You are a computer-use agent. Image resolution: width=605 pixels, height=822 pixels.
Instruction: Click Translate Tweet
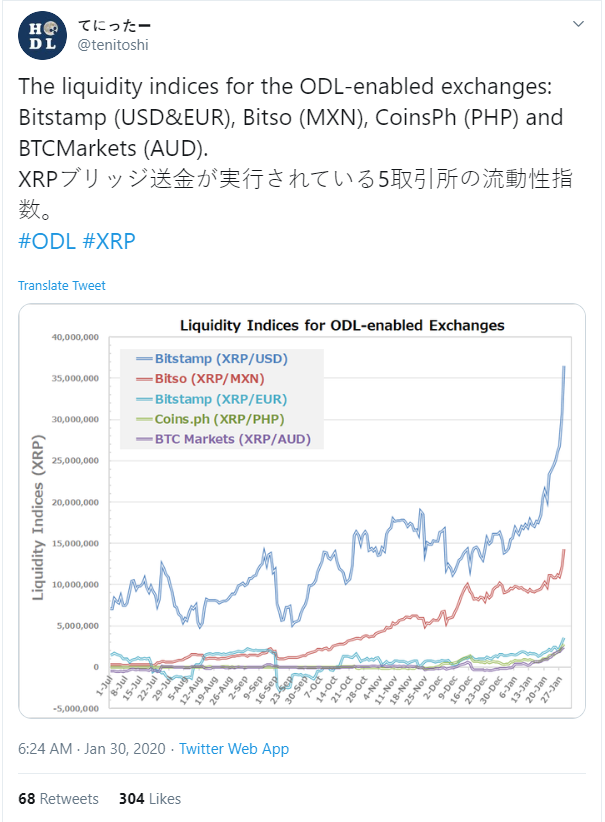[x=62, y=286]
